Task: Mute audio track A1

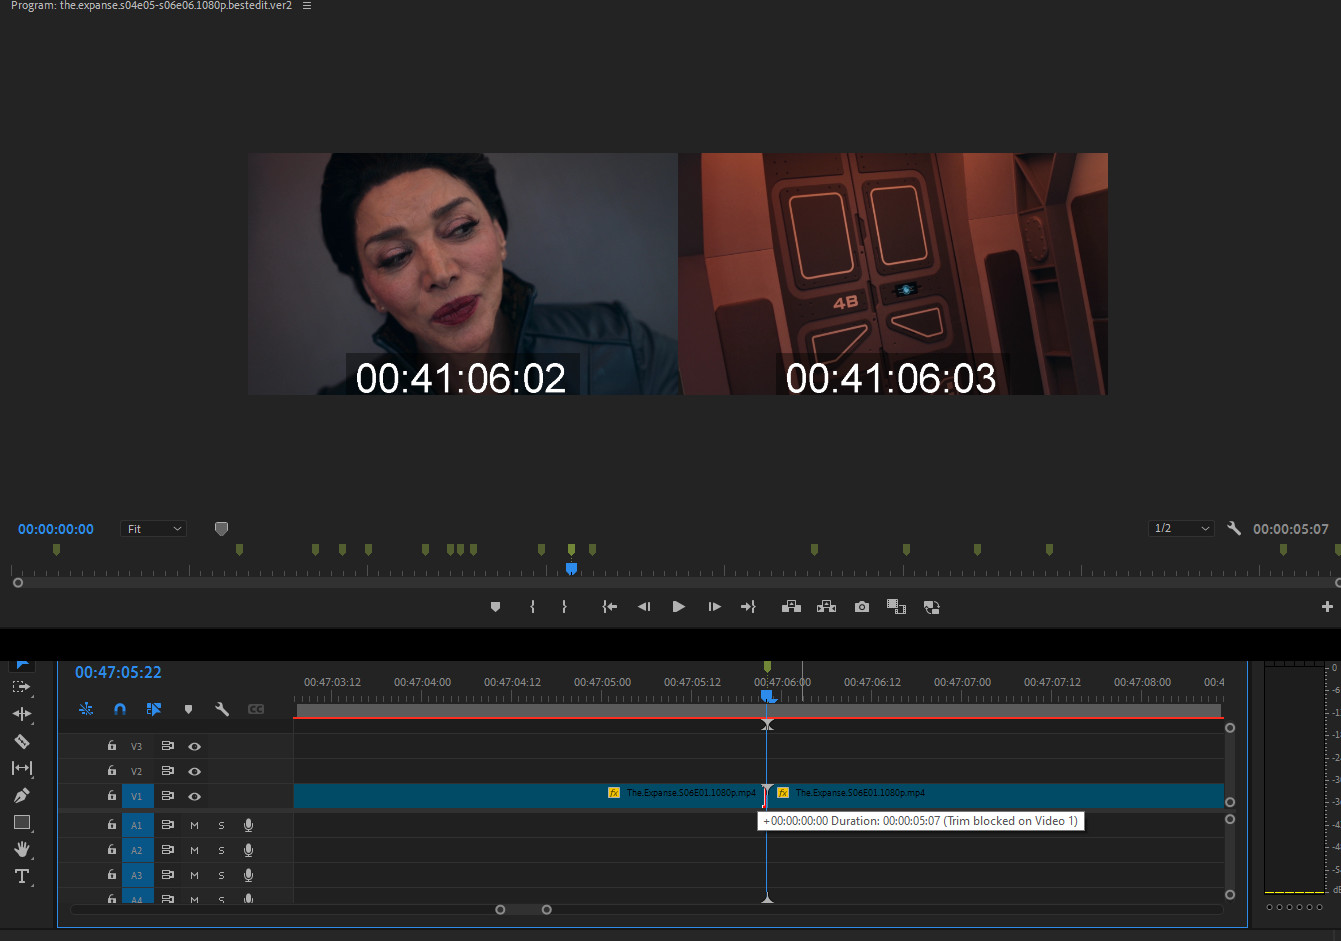Action: 195,825
